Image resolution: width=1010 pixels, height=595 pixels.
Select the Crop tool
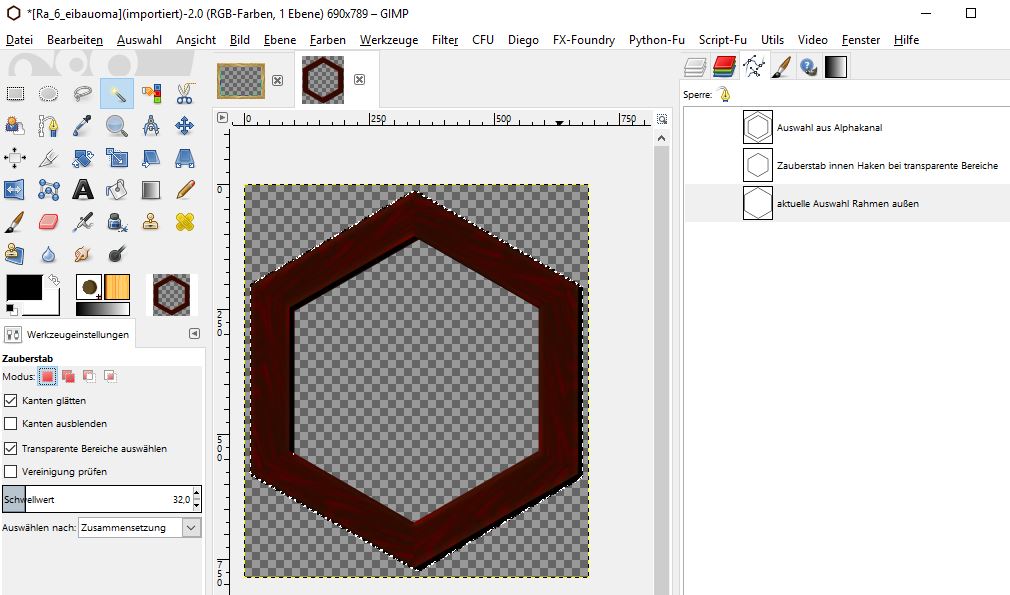tap(49, 158)
